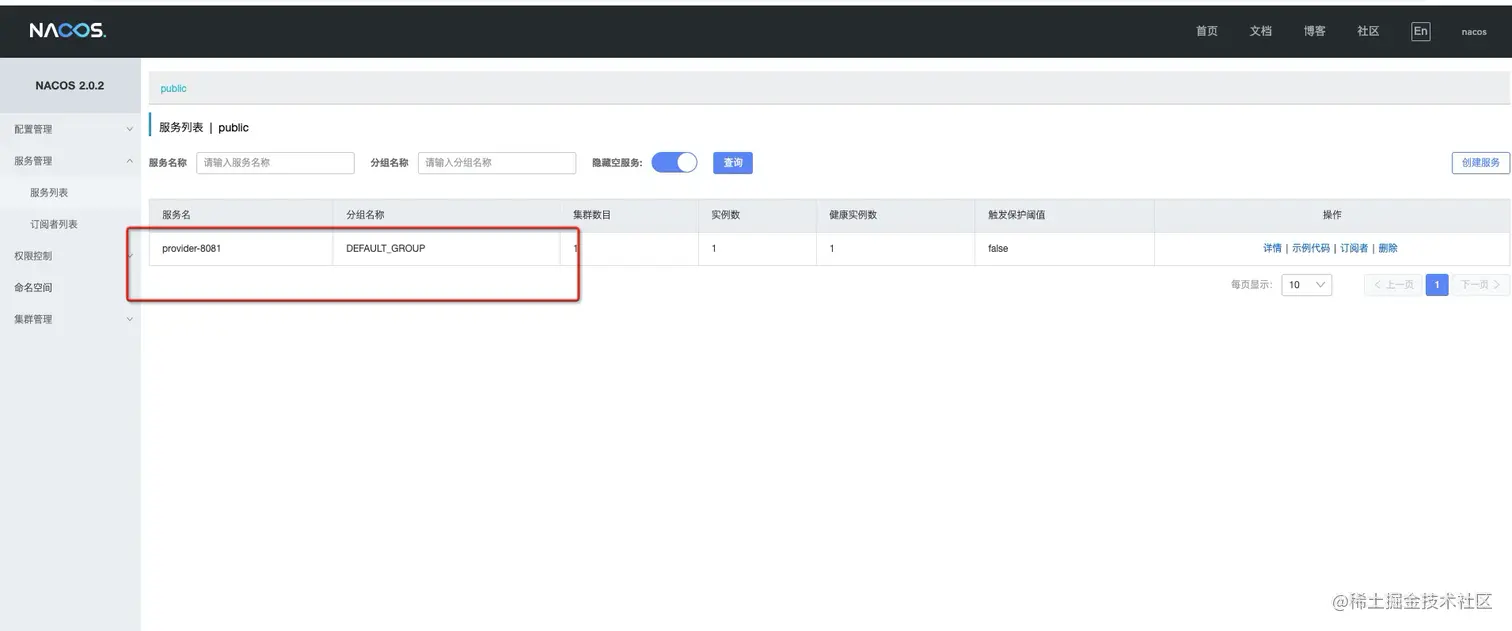Open 博客 in top navigation

point(1315,31)
